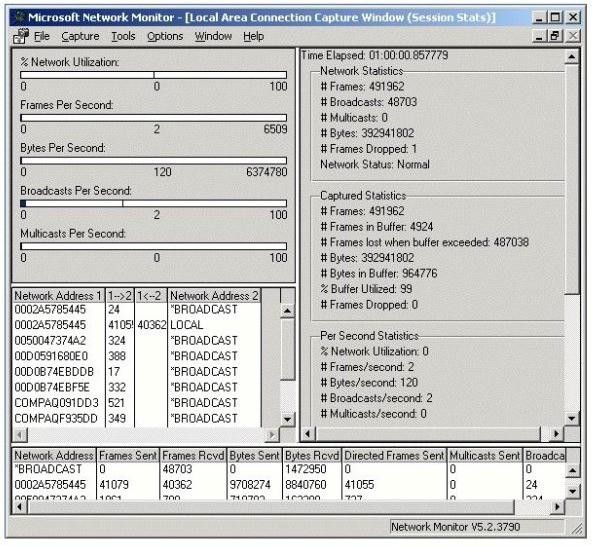Image resolution: width=592 pixels, height=546 pixels.
Task: Click the '# Frames in Buffer: 4924' line
Action: pos(377,227)
